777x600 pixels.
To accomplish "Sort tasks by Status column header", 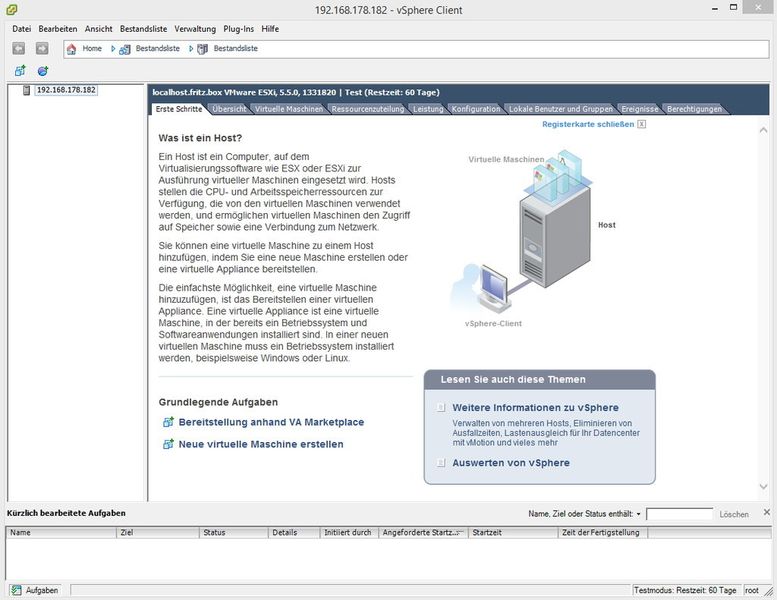I will click(234, 533).
